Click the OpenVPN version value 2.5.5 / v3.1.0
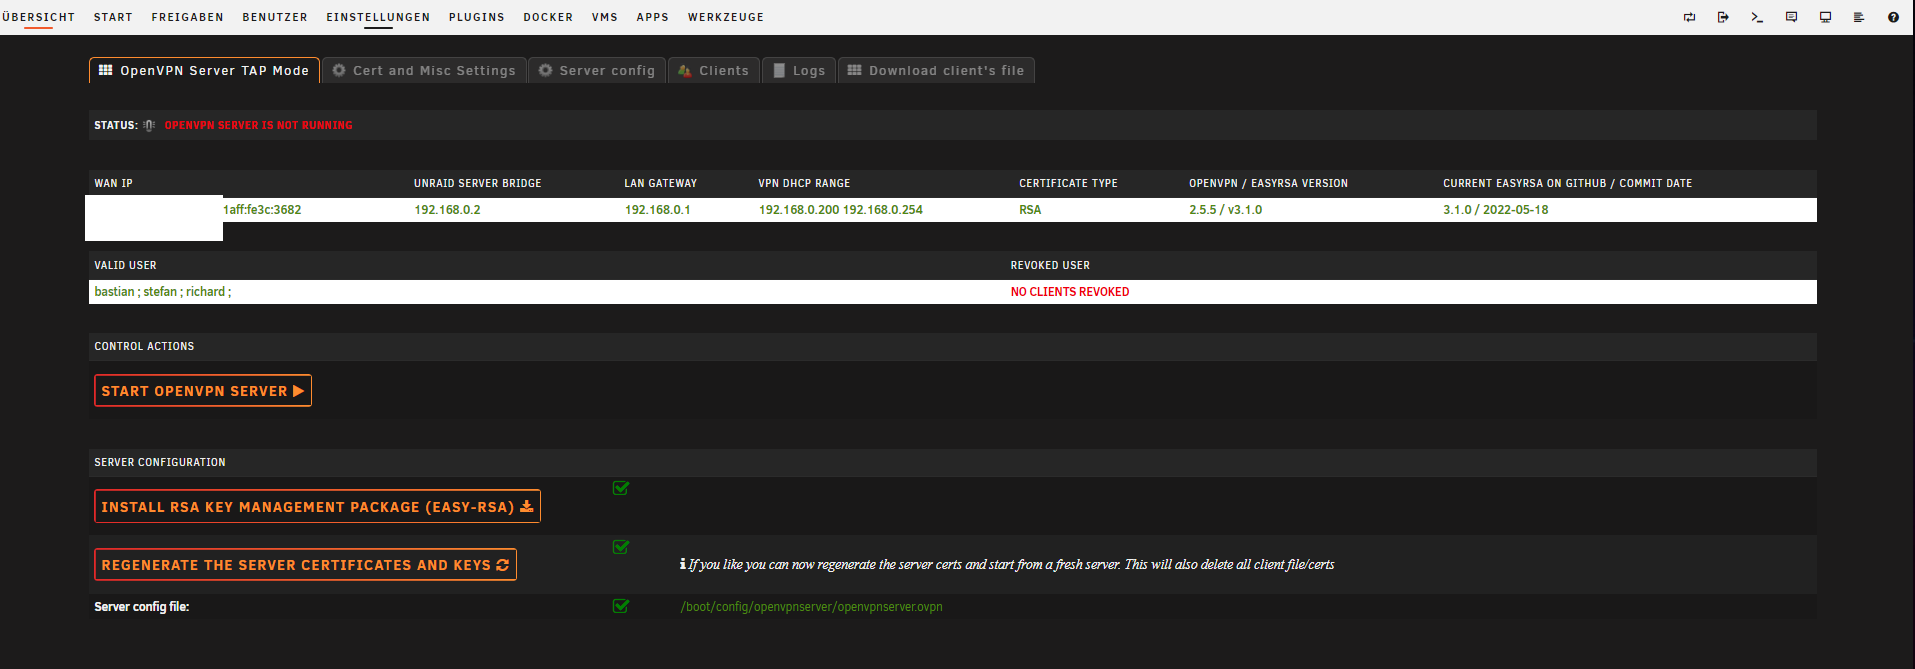The image size is (1915, 669). (1225, 210)
